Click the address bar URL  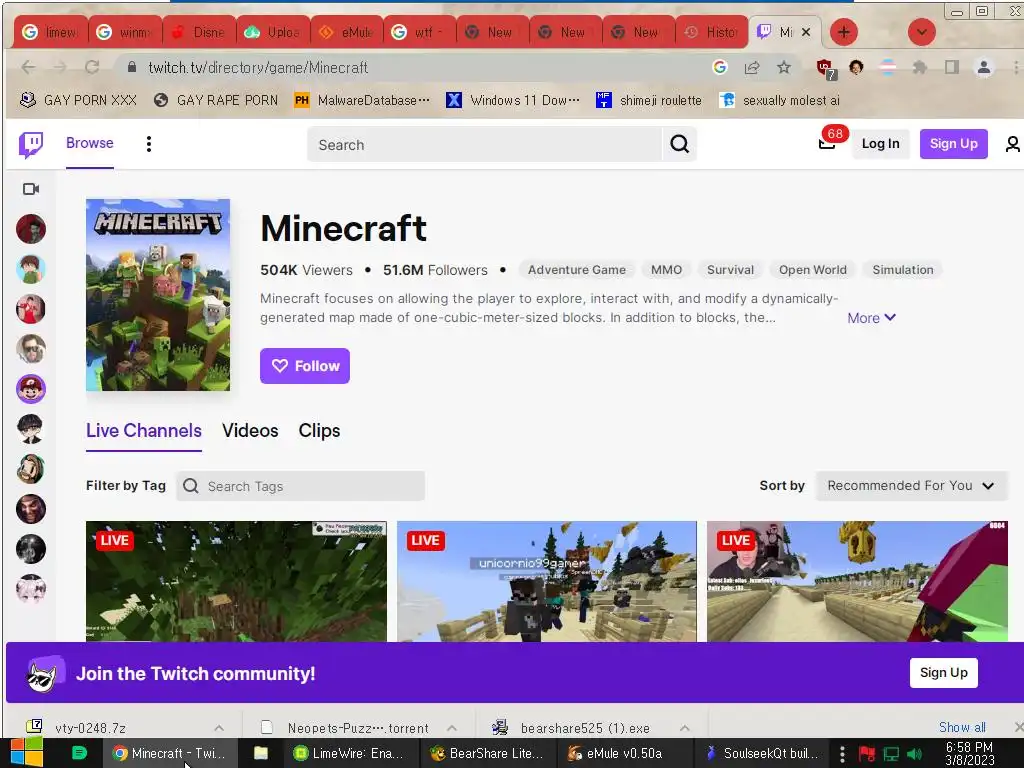[x=258, y=67]
